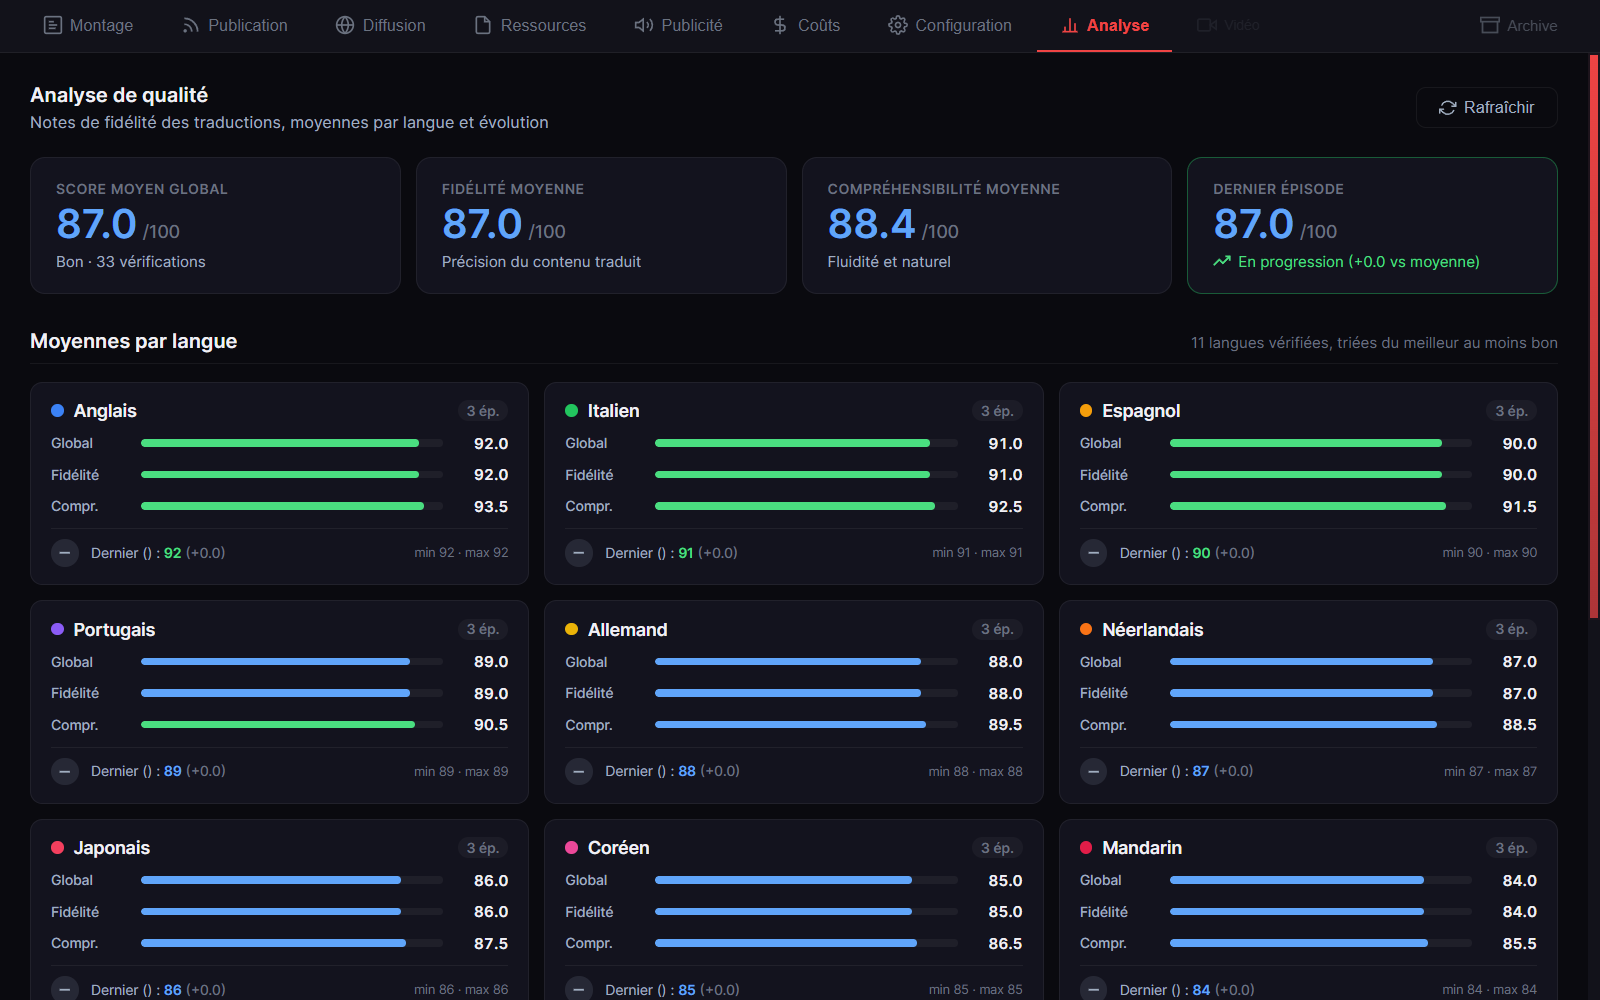Click the minus circle icon in the Mandarin card

pos(1094,989)
